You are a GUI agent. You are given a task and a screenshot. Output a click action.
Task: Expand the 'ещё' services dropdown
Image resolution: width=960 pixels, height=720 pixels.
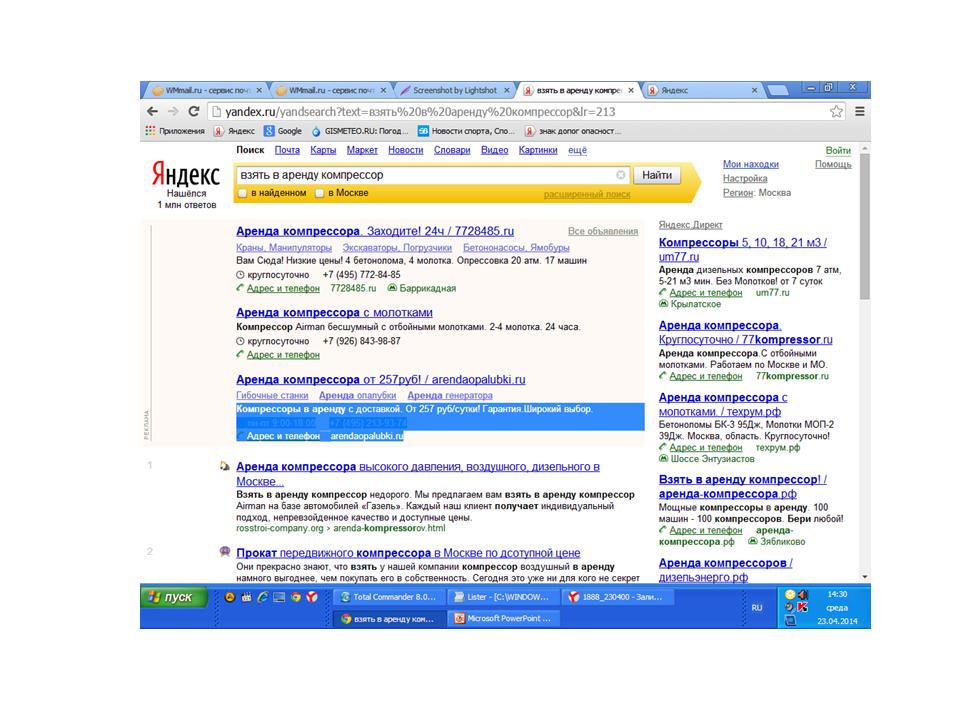[x=577, y=150]
